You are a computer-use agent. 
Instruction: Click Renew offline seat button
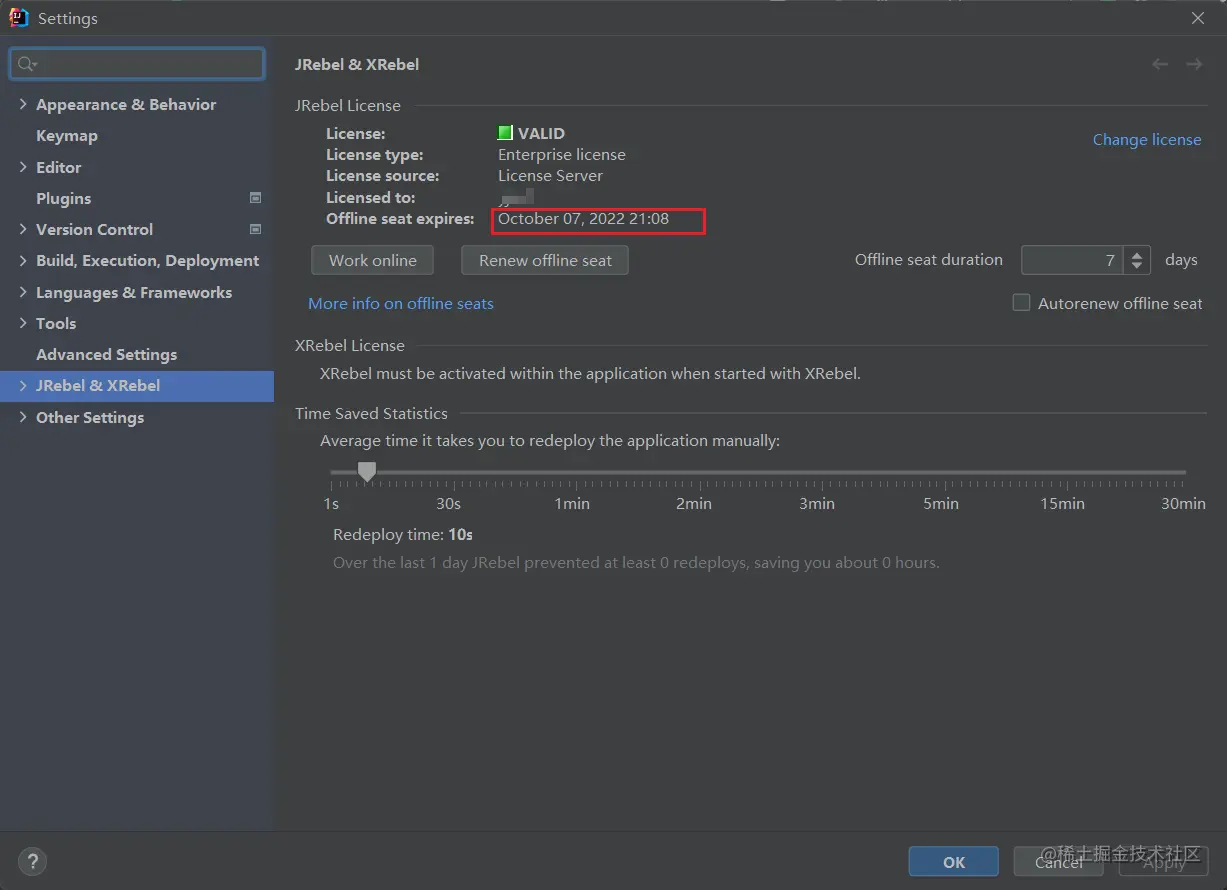point(545,260)
